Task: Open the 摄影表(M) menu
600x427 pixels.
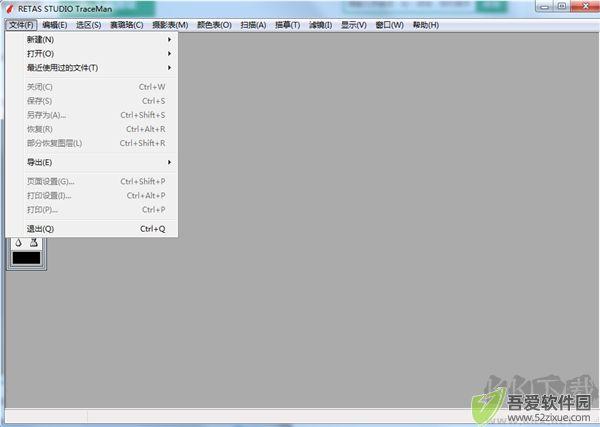Action: 170,25
